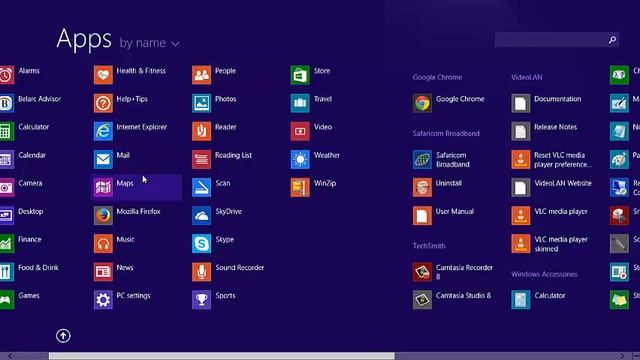This screenshot has width=640, height=360.
Task: Open Reading List app
Action: [x=222, y=159]
